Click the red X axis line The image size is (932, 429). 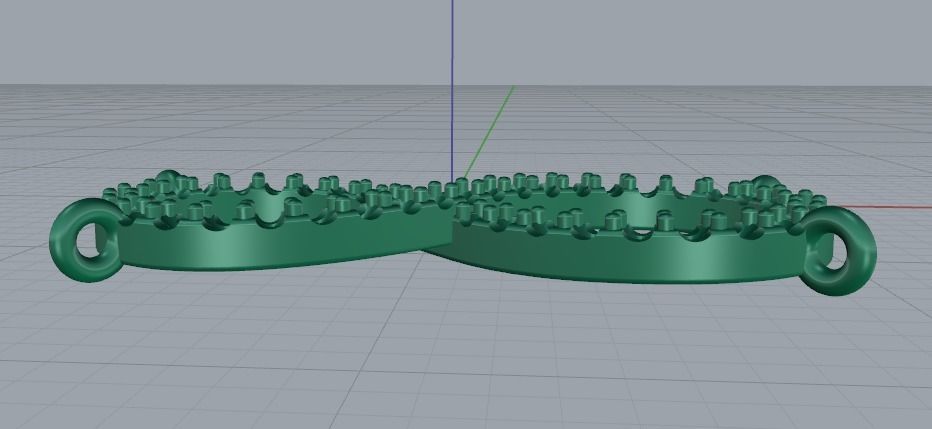click(x=886, y=207)
